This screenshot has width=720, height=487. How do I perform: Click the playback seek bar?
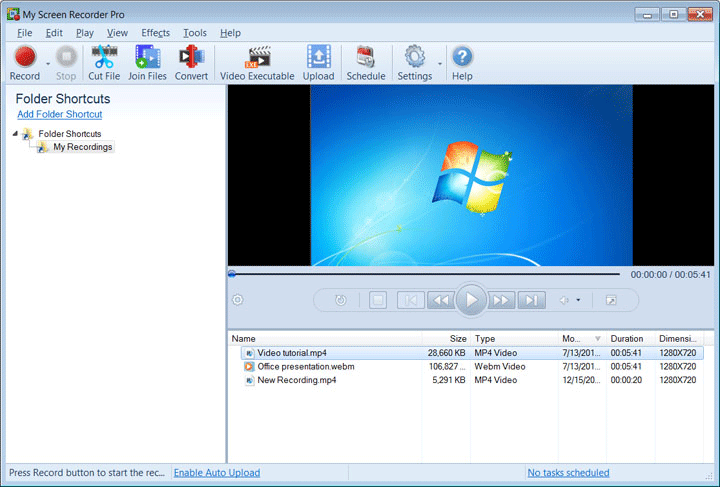coord(426,274)
